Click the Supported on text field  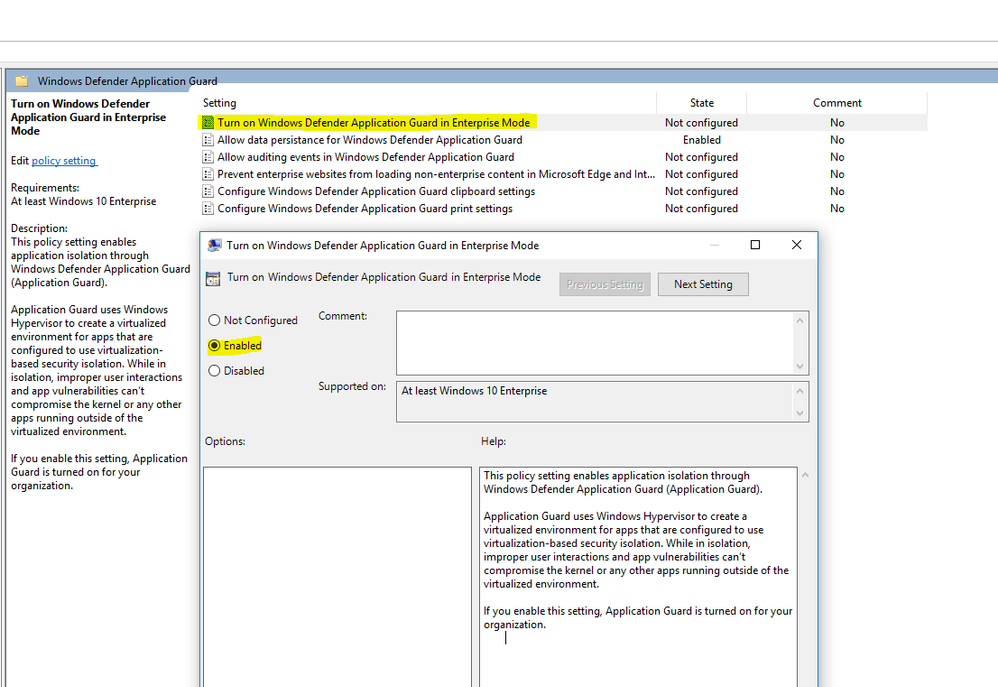595,402
